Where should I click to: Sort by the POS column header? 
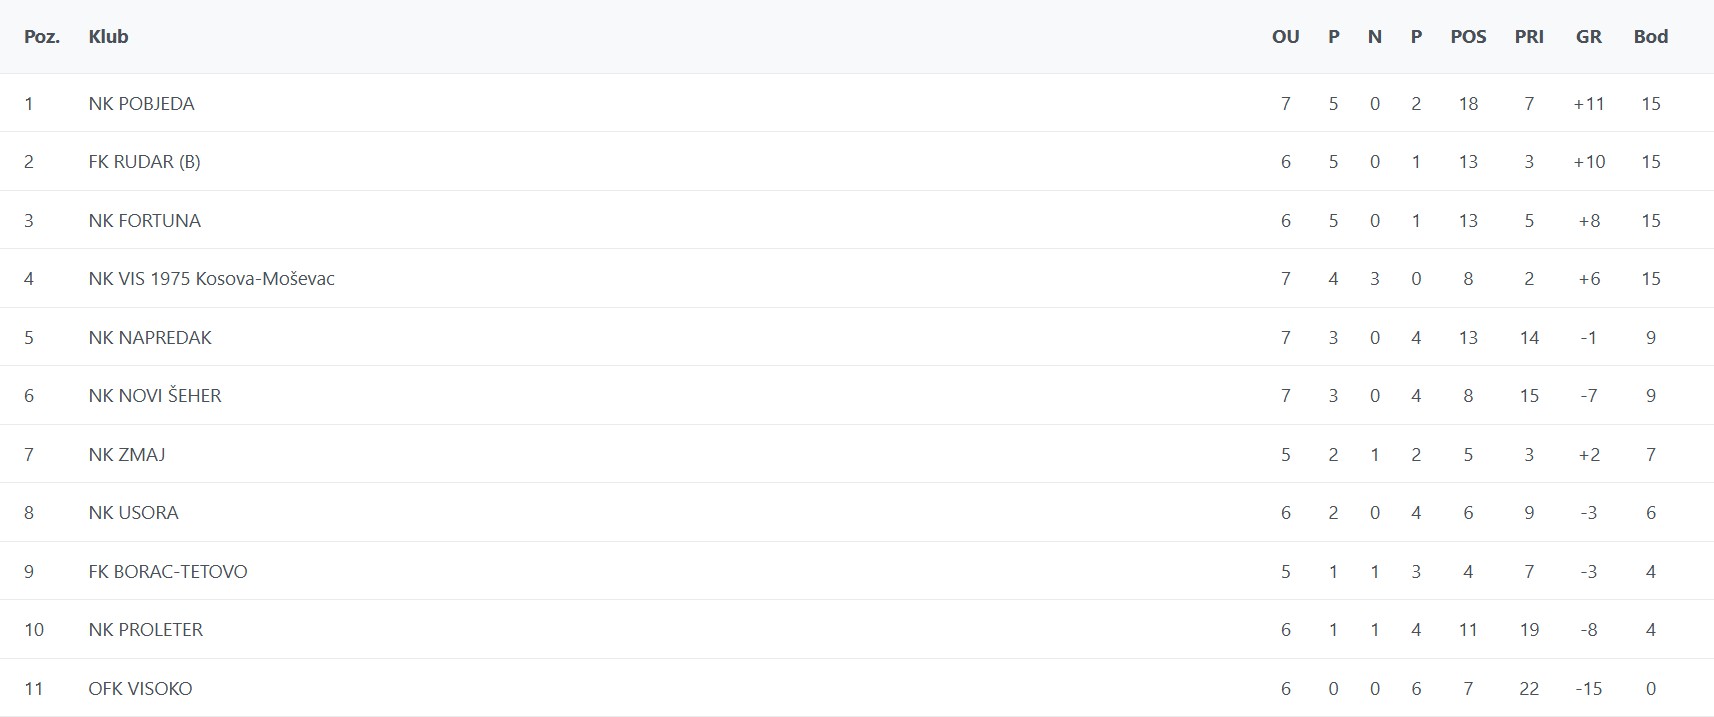[x=1468, y=37]
